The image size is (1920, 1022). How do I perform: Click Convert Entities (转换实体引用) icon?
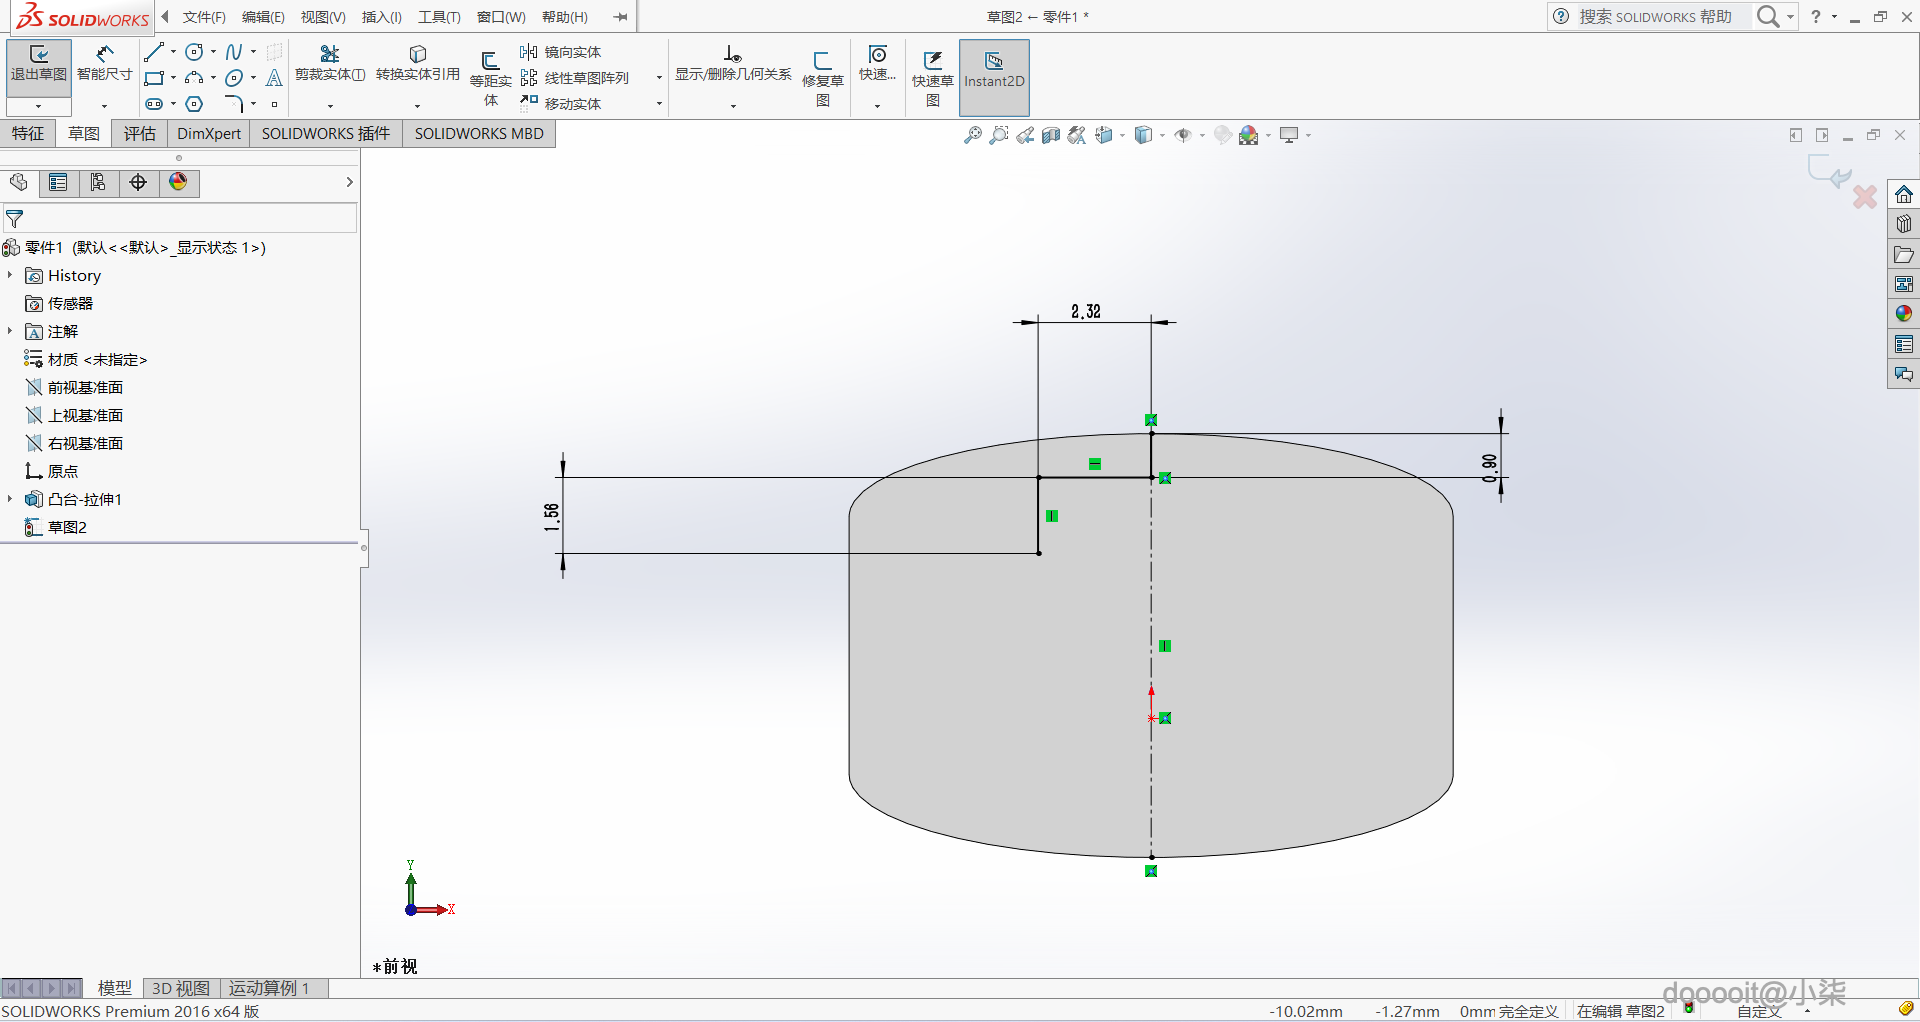coord(417,63)
